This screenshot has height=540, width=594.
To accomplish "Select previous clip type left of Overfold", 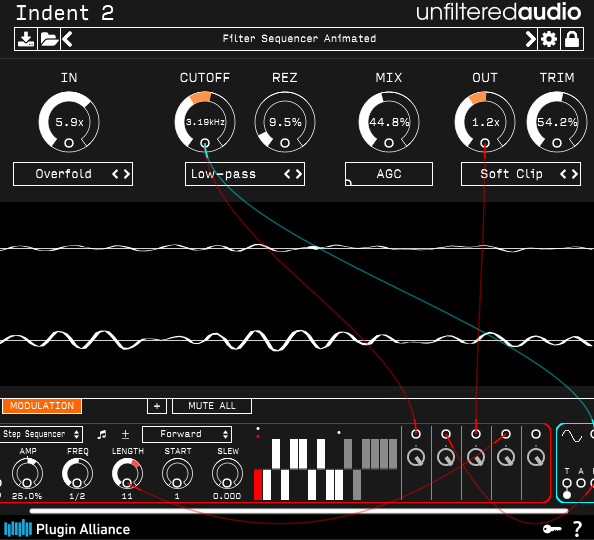I will click(115, 174).
